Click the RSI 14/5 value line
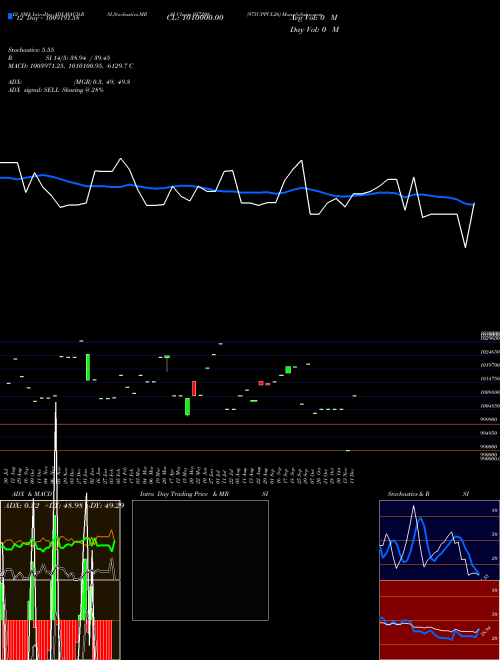Screen dimensions: 500x660 point(59,58)
